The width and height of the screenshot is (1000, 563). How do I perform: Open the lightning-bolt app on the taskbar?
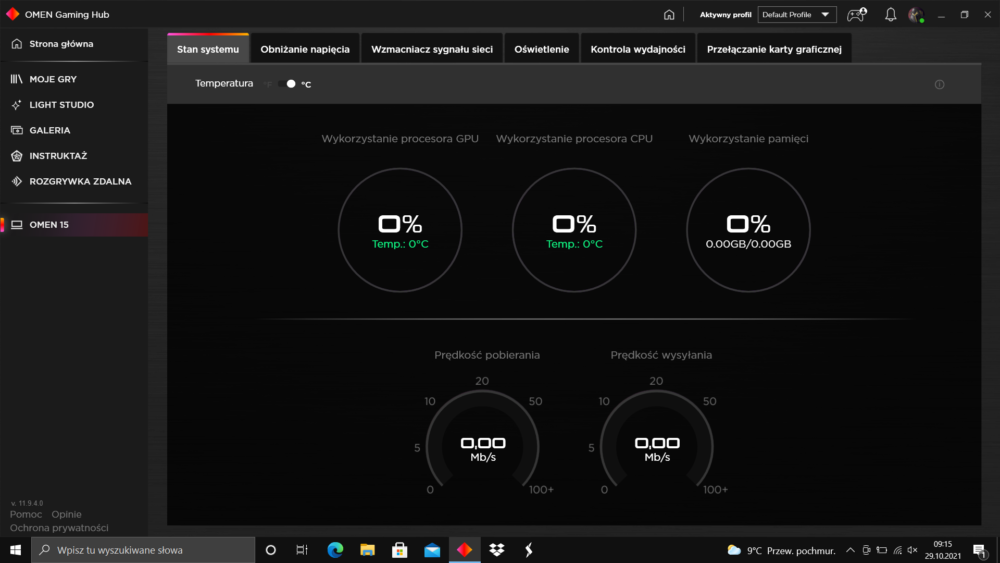(529, 550)
